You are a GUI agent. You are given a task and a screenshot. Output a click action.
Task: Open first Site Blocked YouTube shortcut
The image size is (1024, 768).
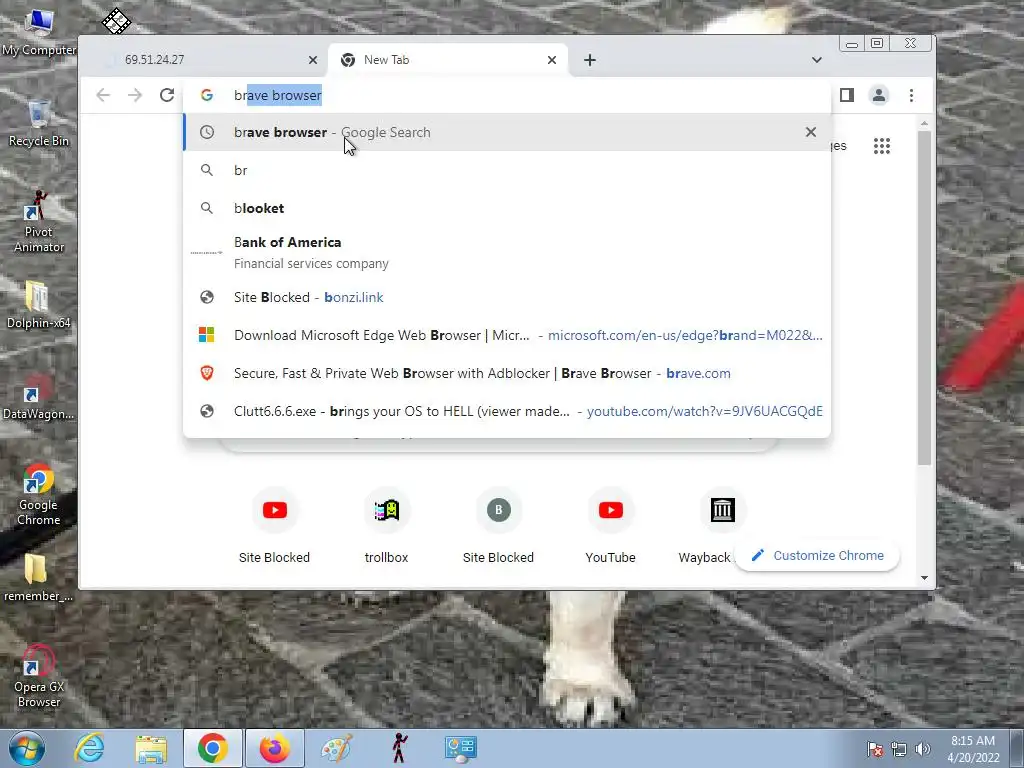pos(274,526)
